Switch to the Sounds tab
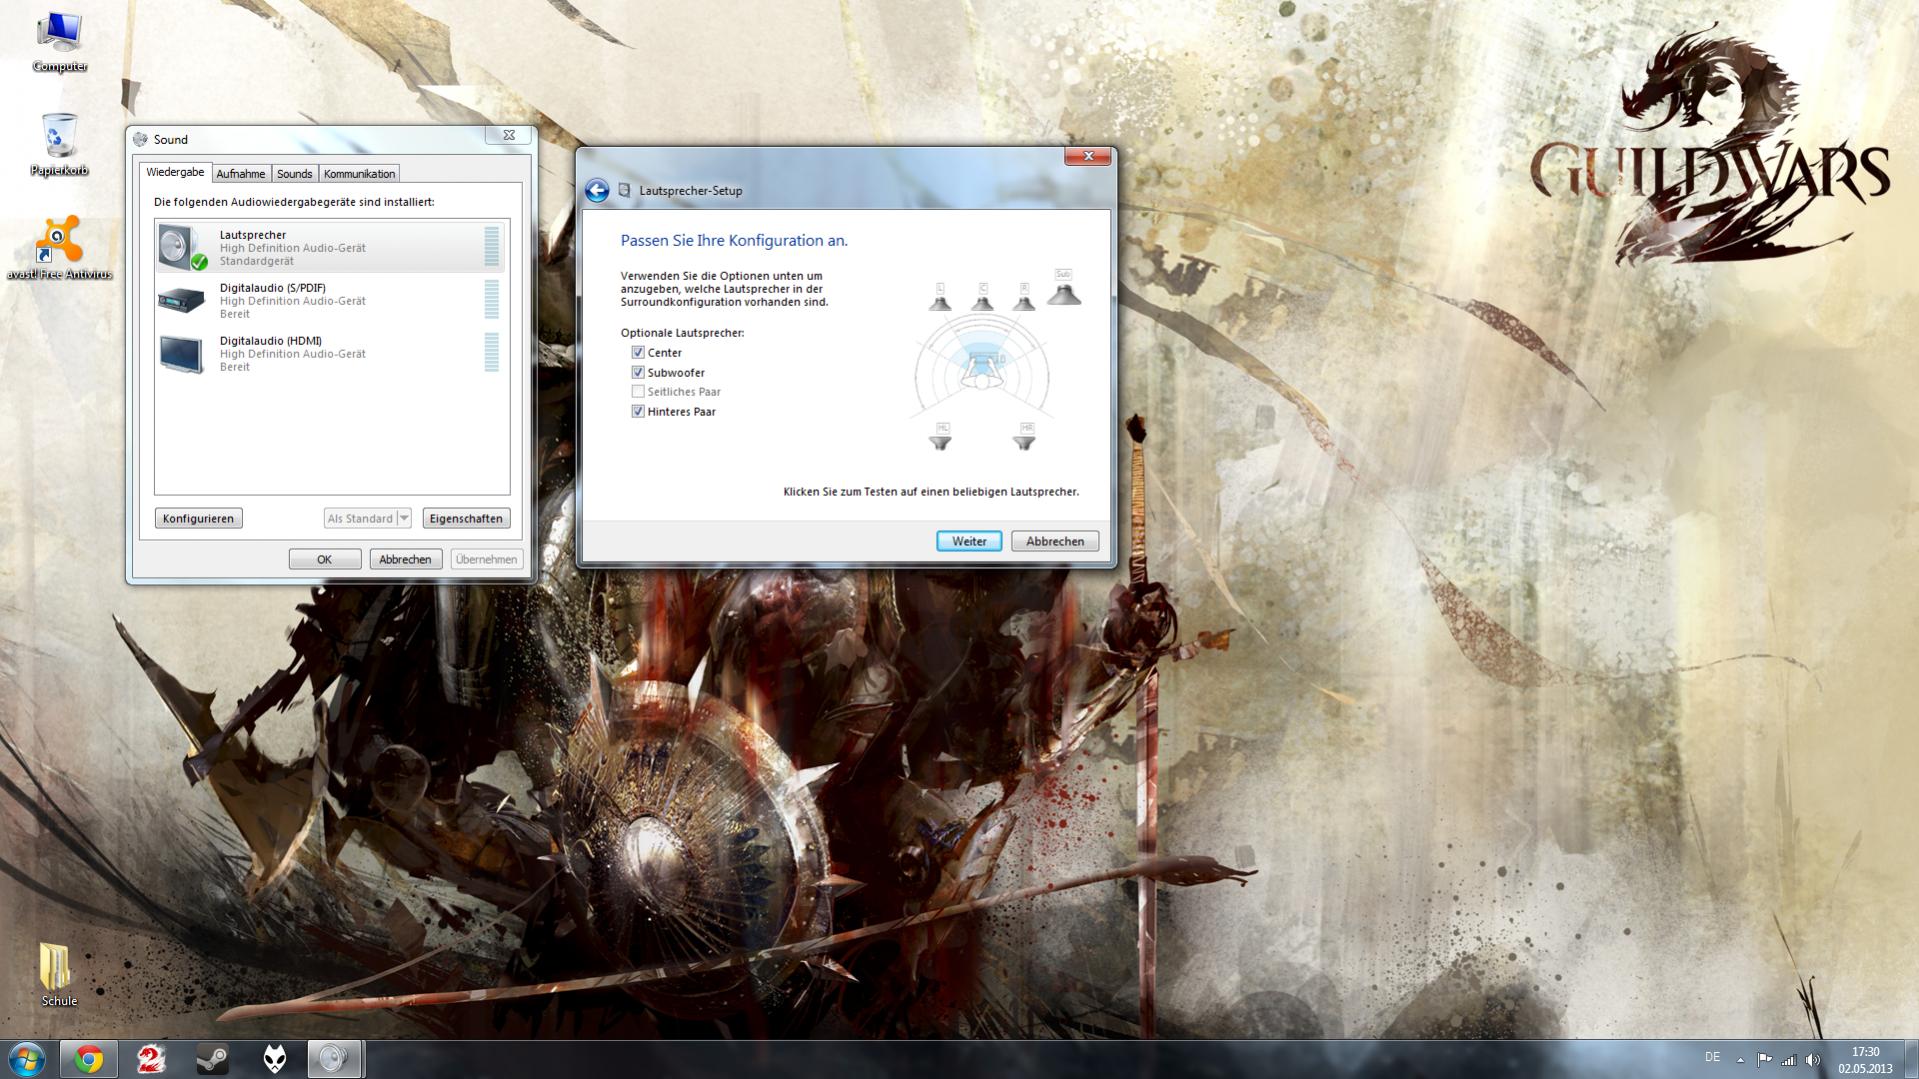The image size is (1919, 1079). point(294,174)
